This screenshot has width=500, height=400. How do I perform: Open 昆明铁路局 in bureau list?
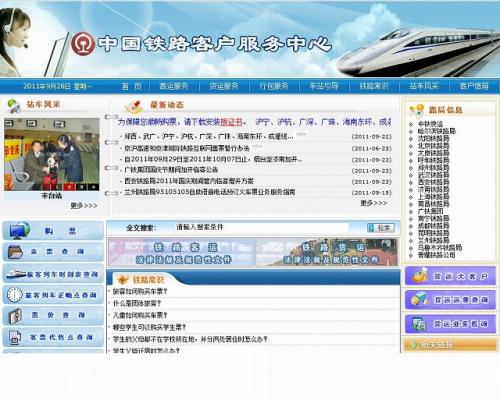pos(434,233)
